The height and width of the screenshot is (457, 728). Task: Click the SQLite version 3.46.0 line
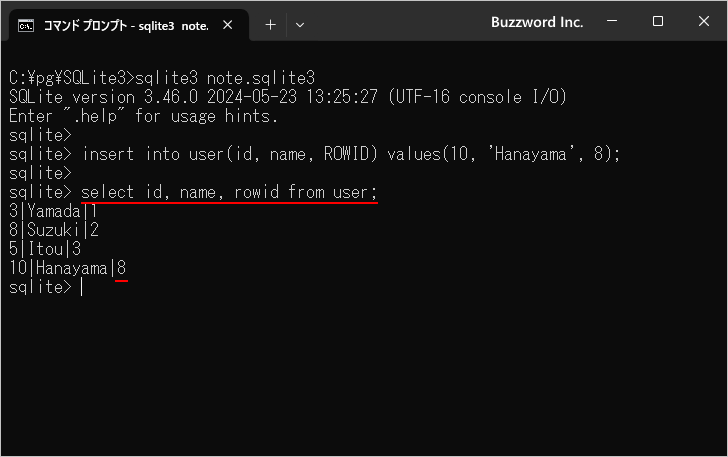(x=288, y=97)
